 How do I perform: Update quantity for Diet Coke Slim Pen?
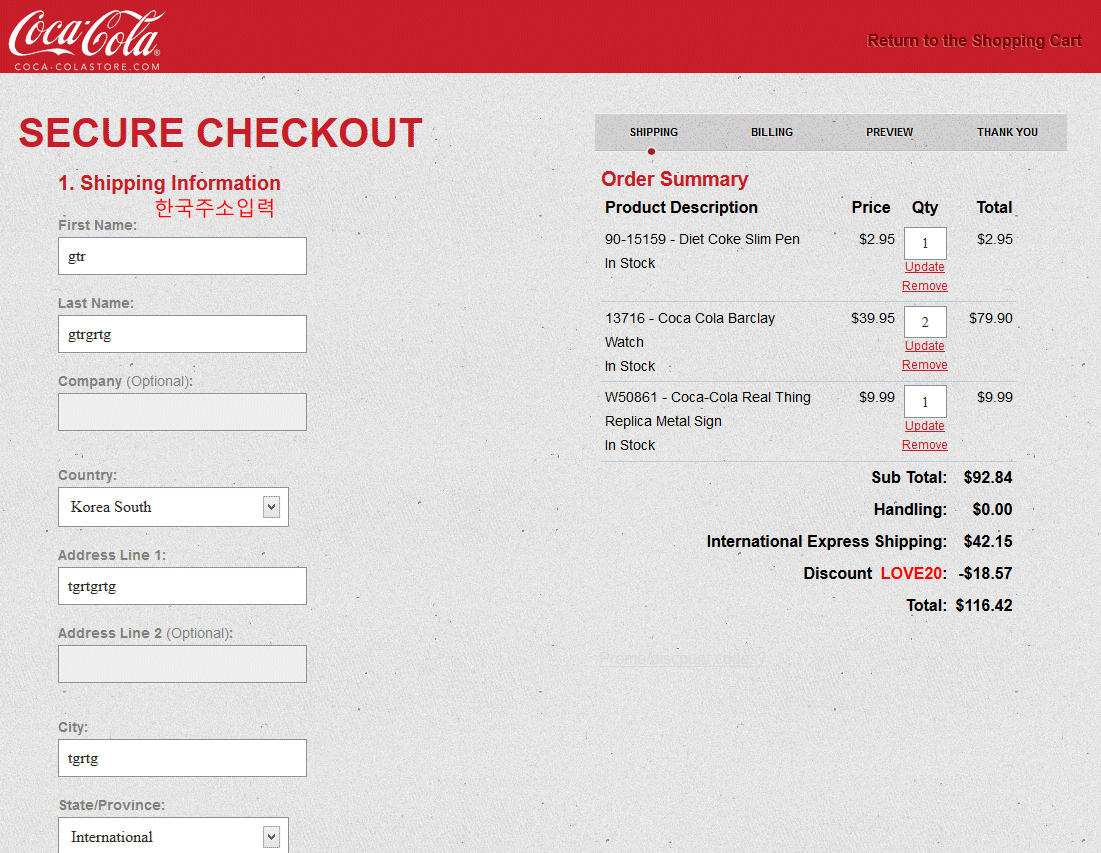pyautogui.click(x=924, y=267)
